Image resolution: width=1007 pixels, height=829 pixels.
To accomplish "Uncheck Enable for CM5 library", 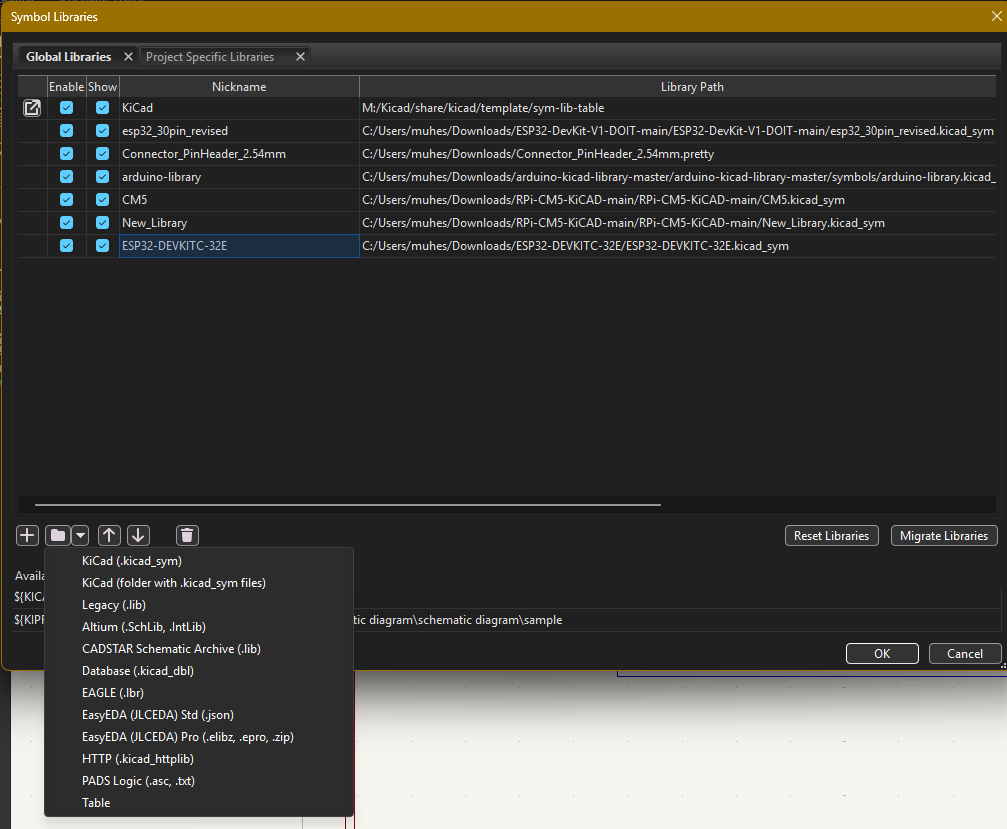I will [x=66, y=200].
